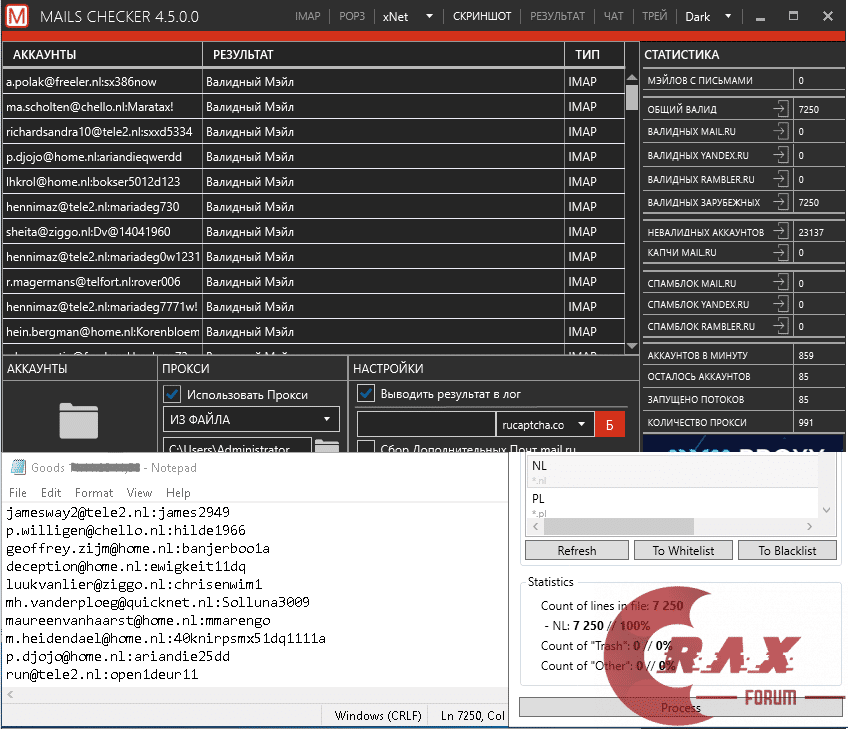Open ЧАТ menu item
The image size is (848, 729).
[613, 16]
